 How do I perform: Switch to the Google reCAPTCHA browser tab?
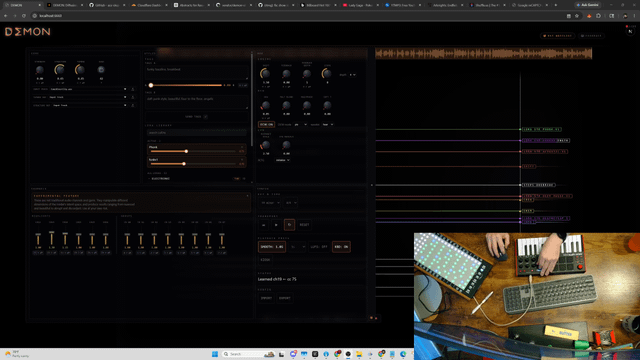coord(529,5)
